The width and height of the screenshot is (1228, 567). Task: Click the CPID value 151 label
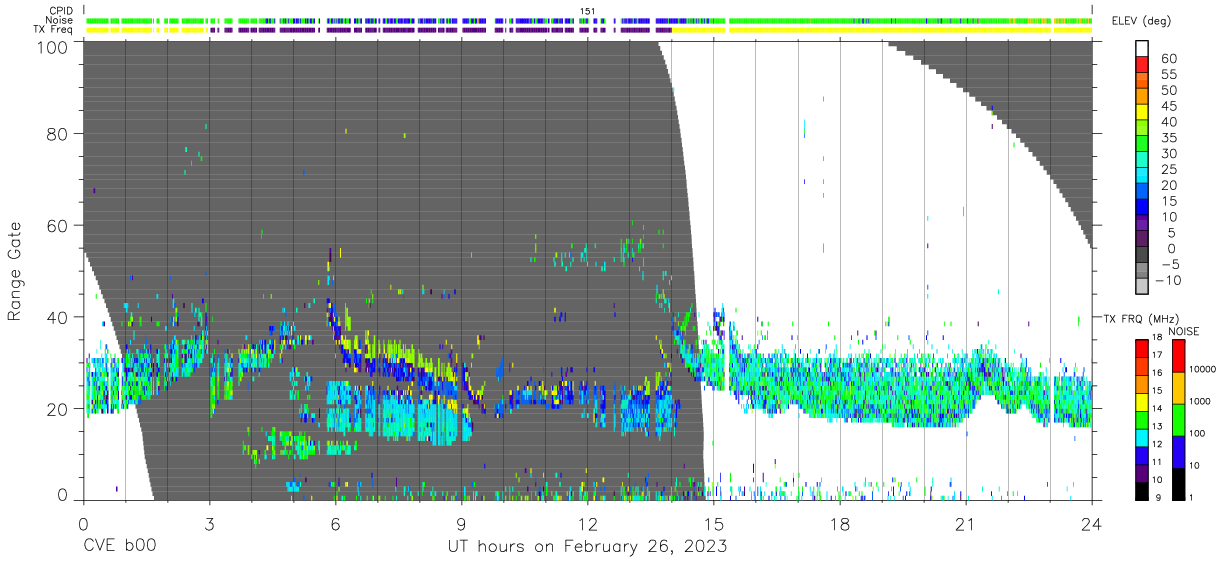[x=588, y=11]
